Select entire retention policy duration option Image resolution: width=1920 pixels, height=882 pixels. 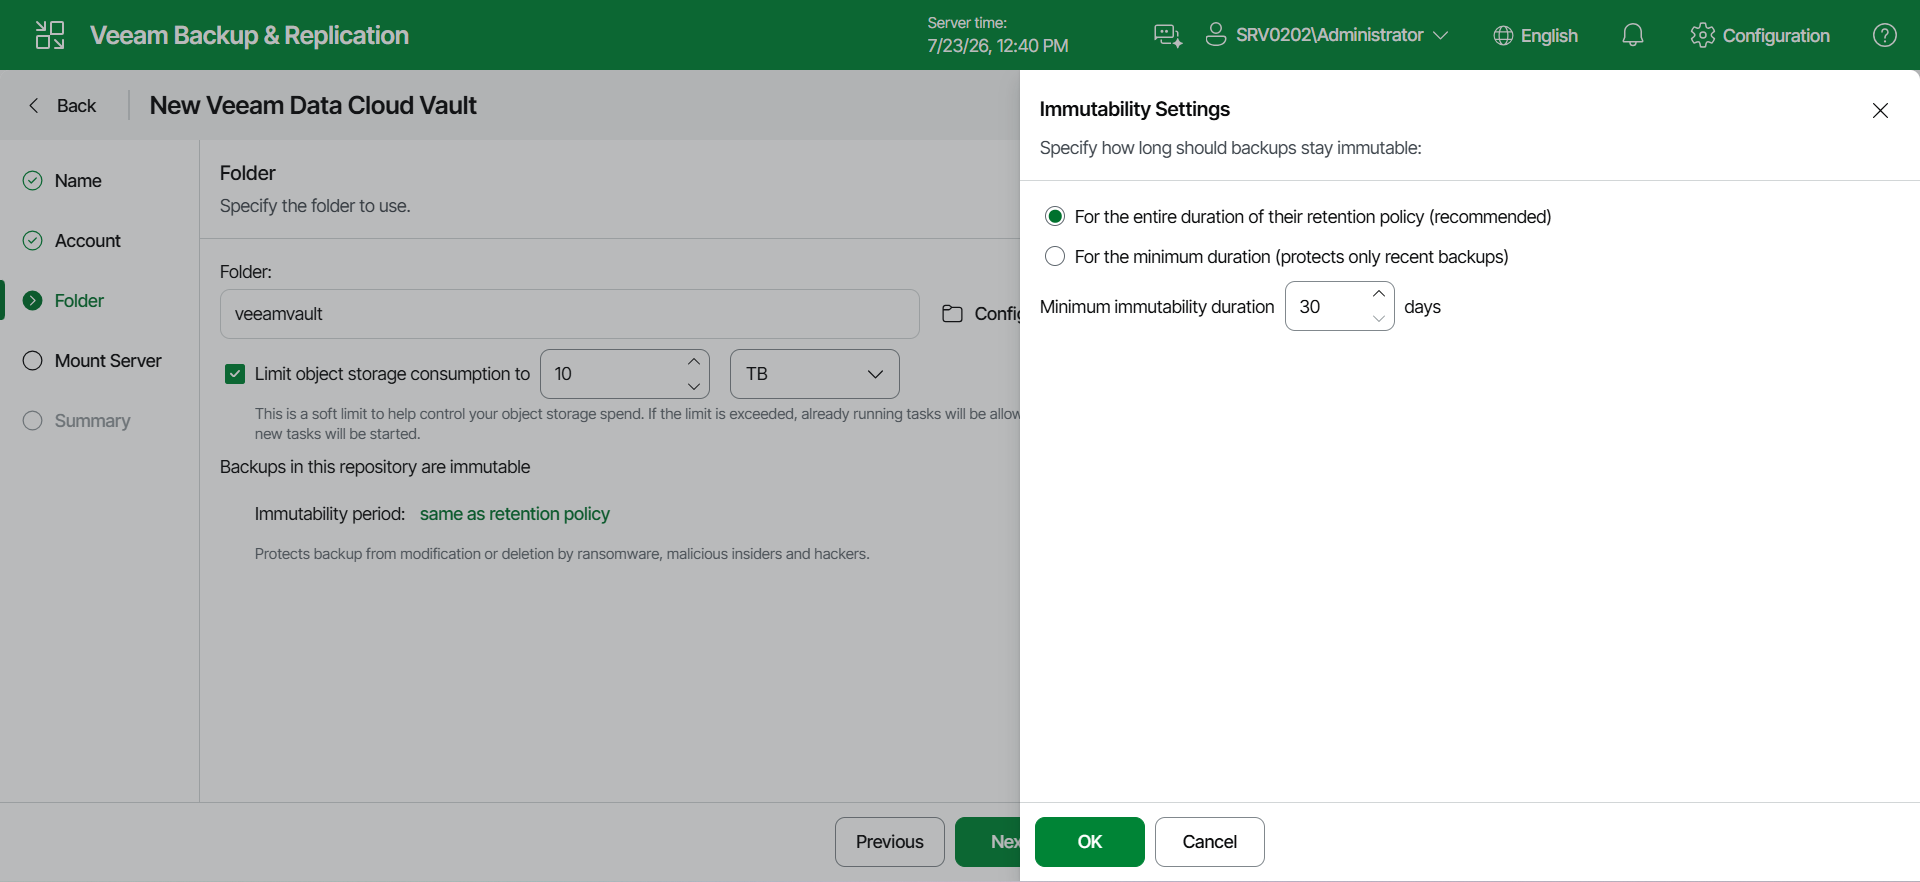pos(1055,217)
